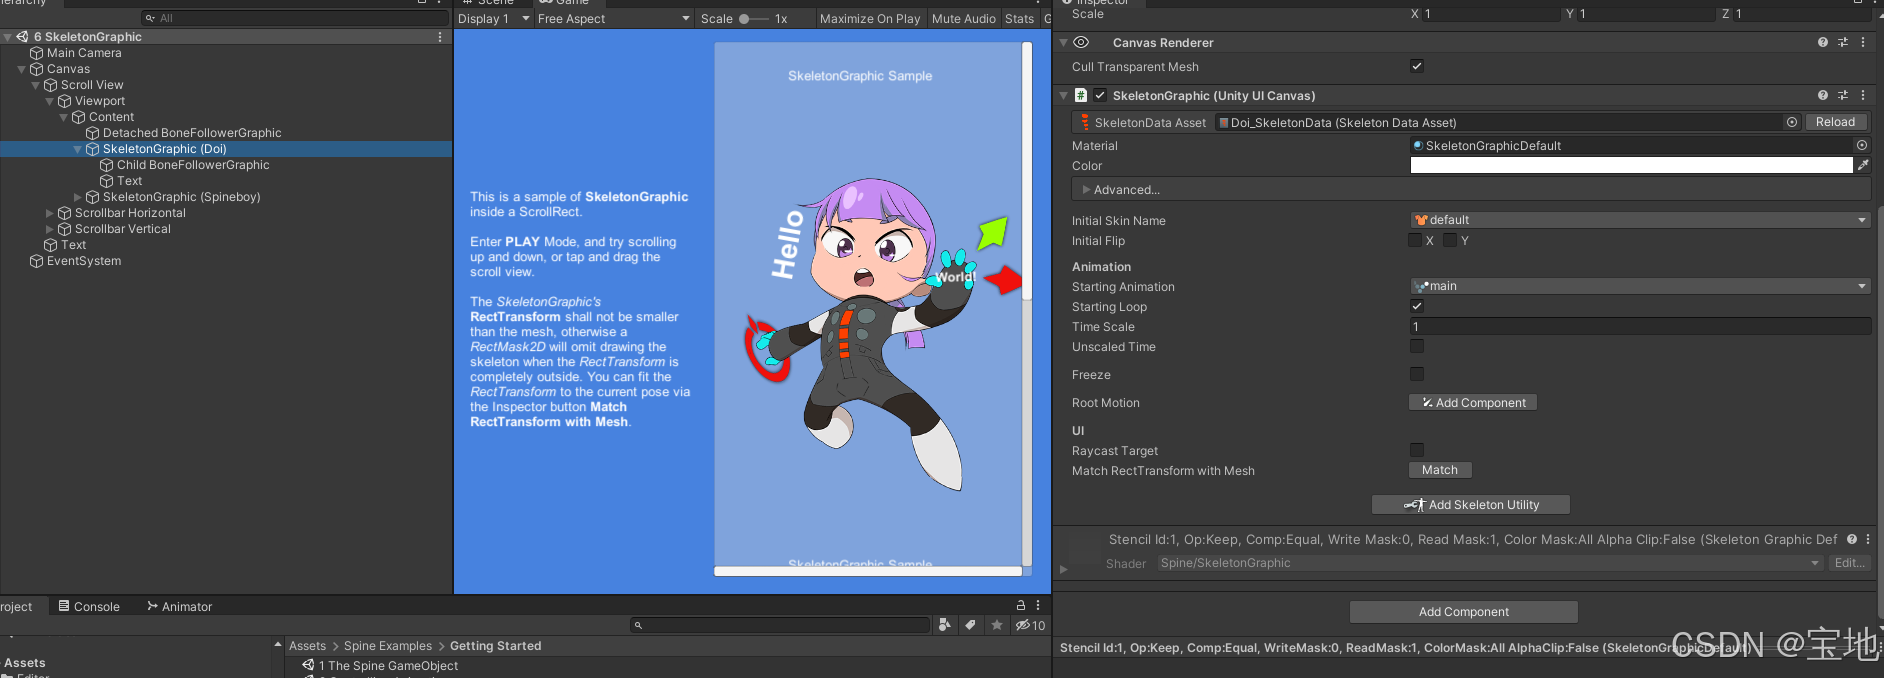
Task: Switch to the Console tab
Action: pyautogui.click(x=89, y=607)
